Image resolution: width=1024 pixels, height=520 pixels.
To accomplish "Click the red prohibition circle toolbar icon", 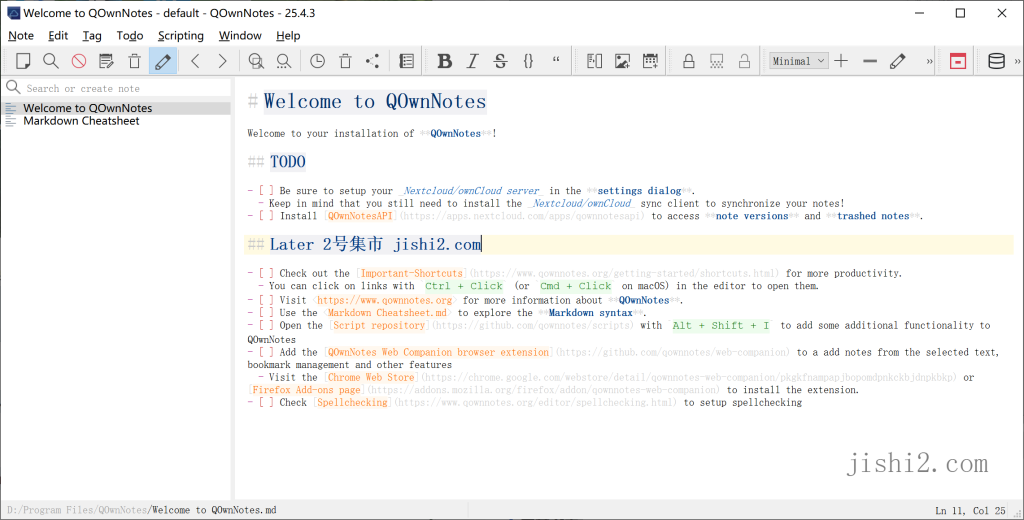I will click(x=78, y=61).
